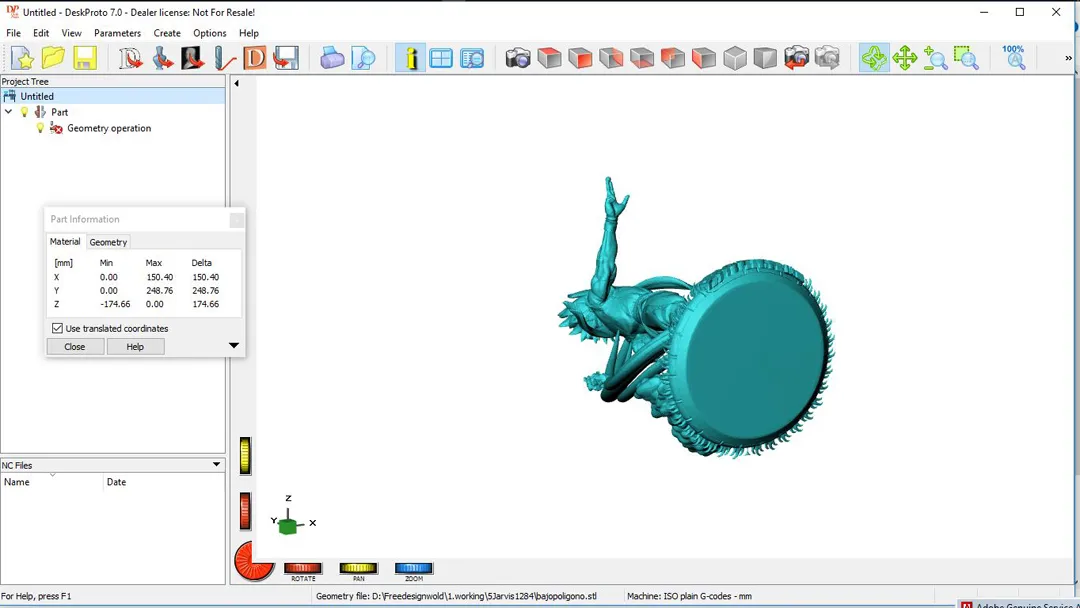Switch to the Geometry tab

(x=108, y=242)
